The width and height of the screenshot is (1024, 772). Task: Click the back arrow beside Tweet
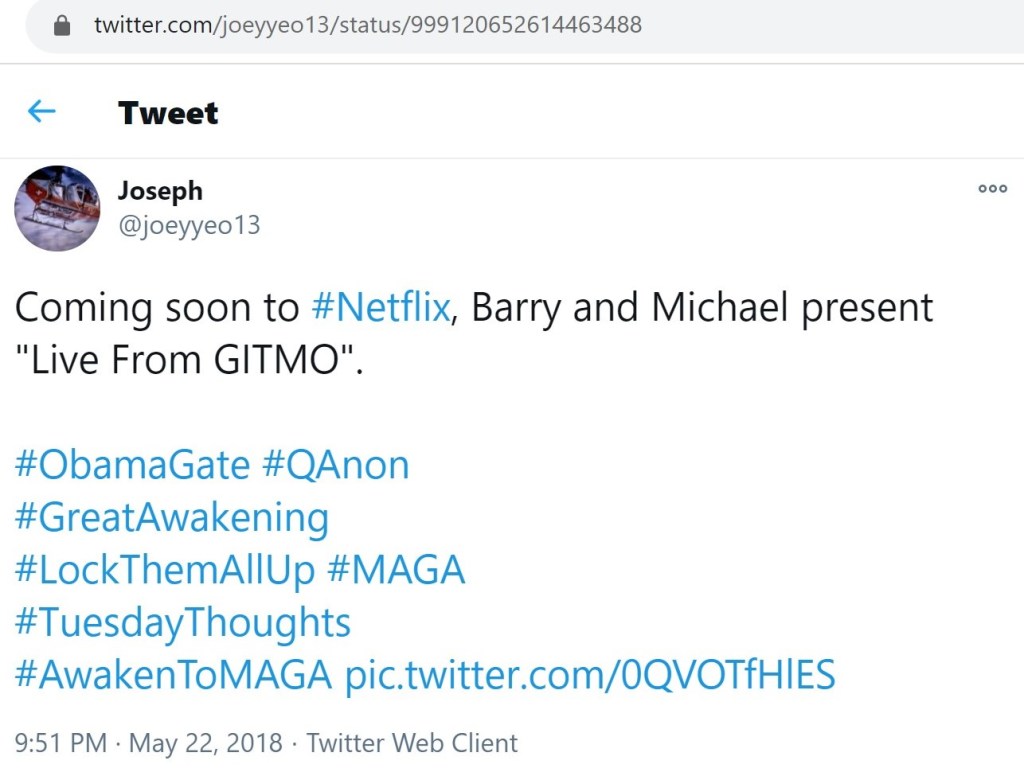(41, 112)
